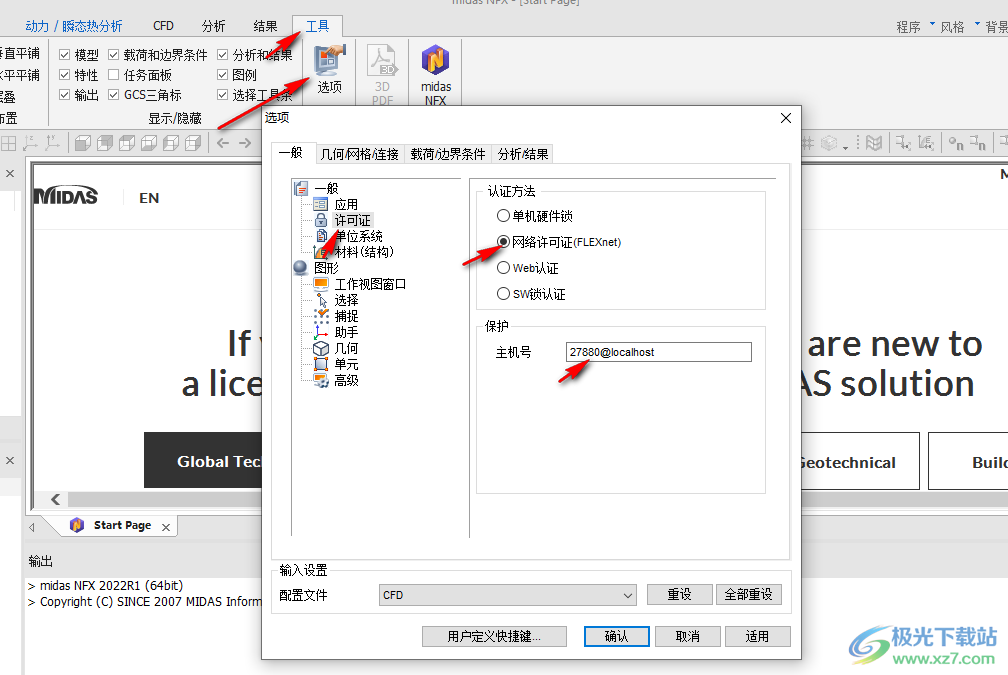Open the view cube dropdown arrow
The height and width of the screenshot is (675, 1008).
845,147
